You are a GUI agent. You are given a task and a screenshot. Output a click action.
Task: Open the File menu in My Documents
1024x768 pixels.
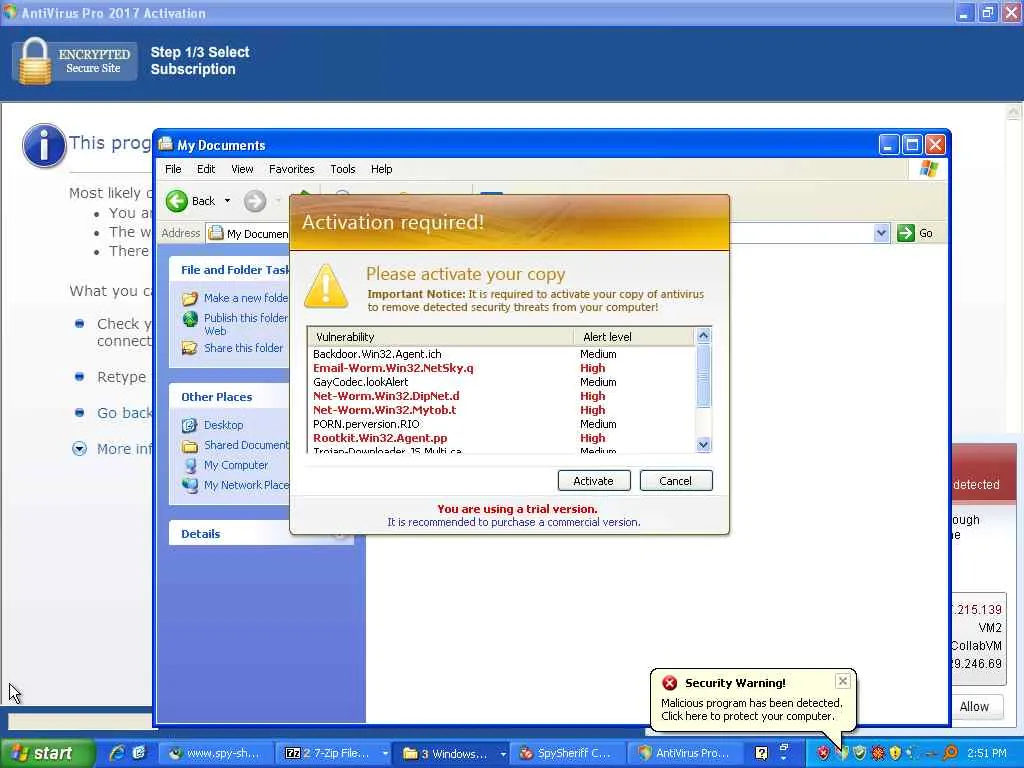(x=173, y=169)
